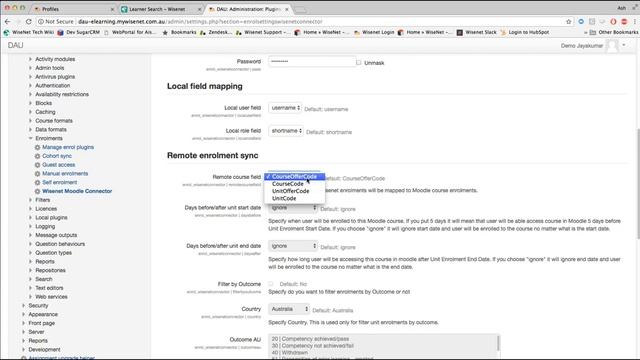Click the gear icon beside Guest access
This screenshot has width=640, height=360.
(38, 165)
